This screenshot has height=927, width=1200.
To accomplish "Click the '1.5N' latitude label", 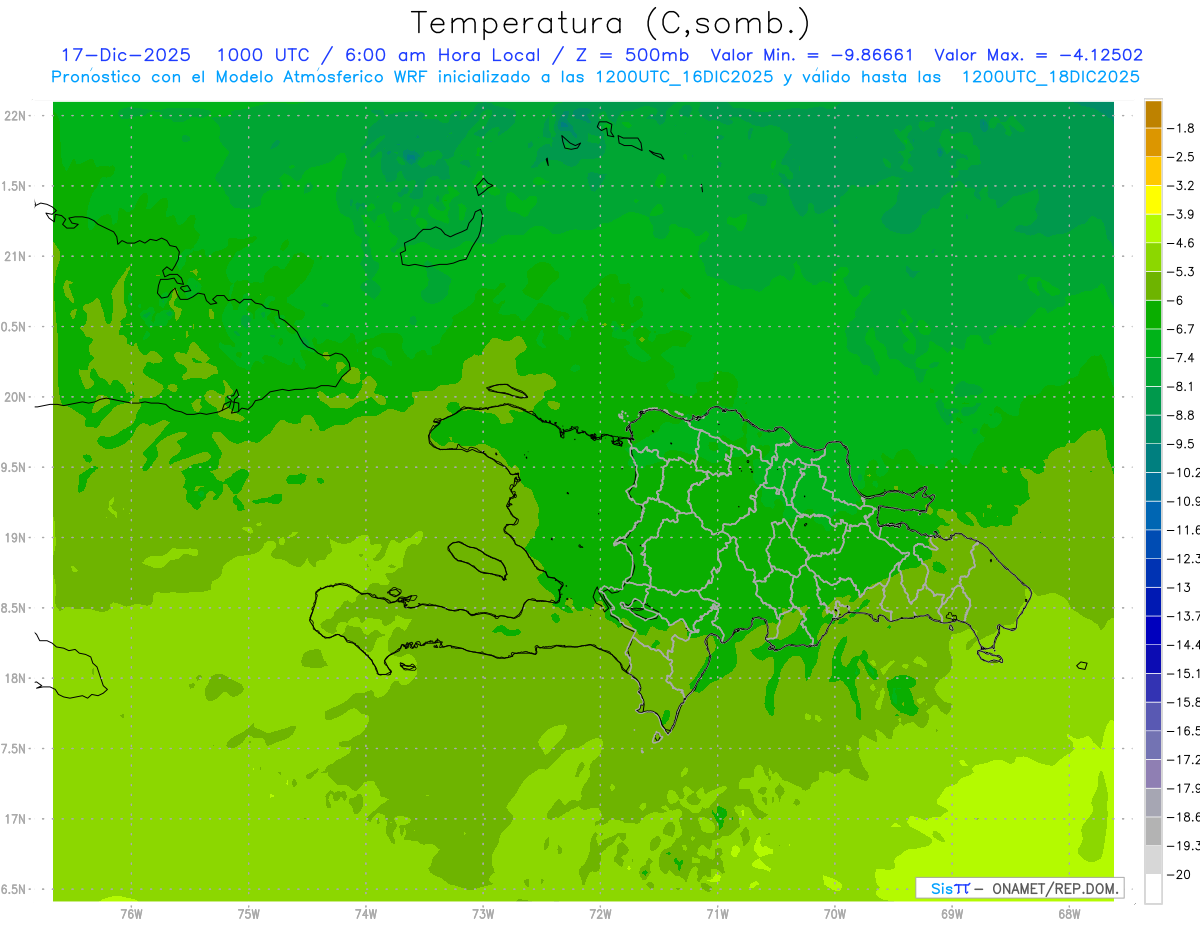I will click(13, 186).
